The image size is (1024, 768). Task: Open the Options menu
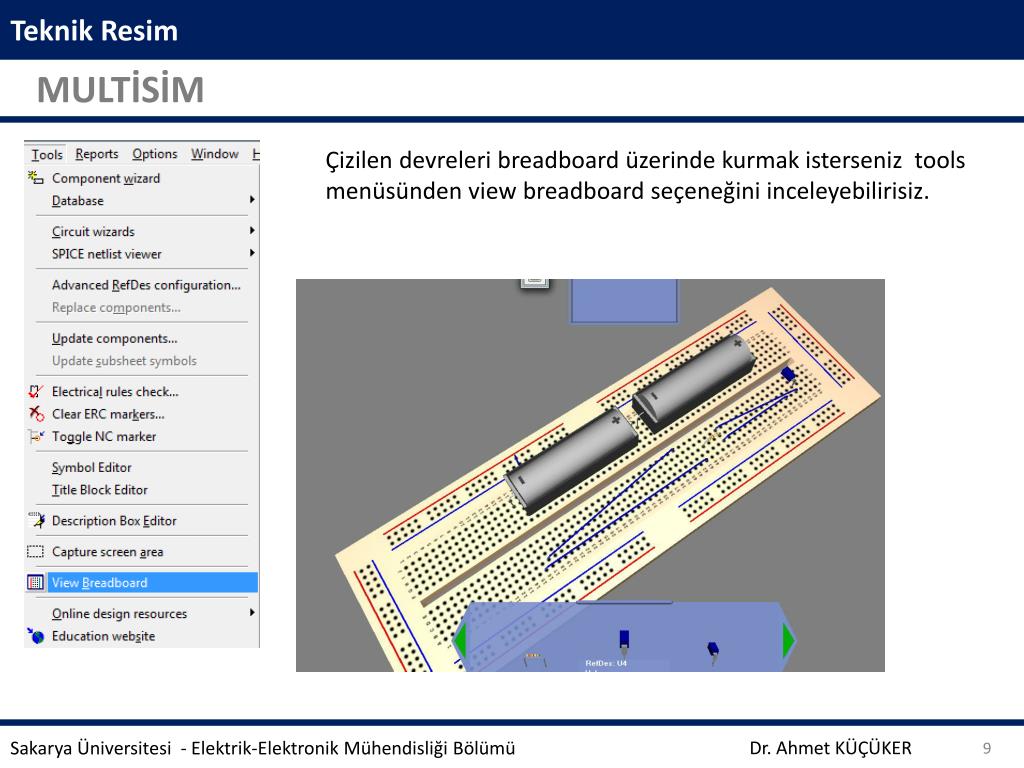point(155,154)
